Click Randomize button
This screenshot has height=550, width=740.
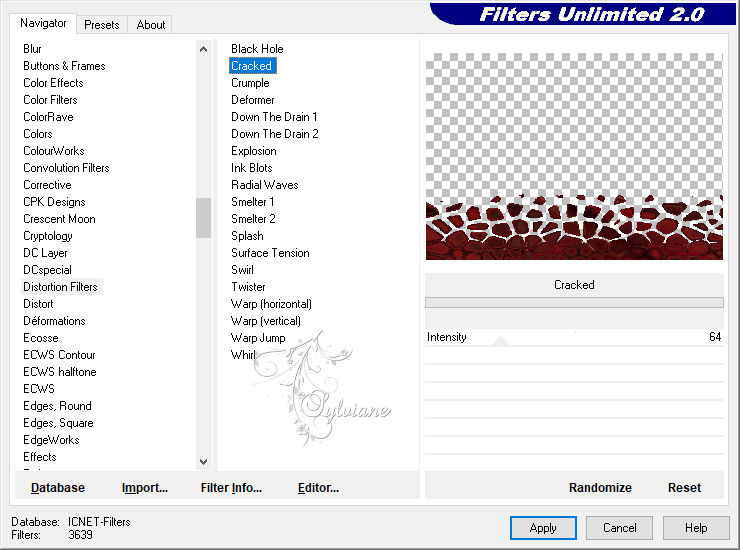pyautogui.click(x=600, y=488)
